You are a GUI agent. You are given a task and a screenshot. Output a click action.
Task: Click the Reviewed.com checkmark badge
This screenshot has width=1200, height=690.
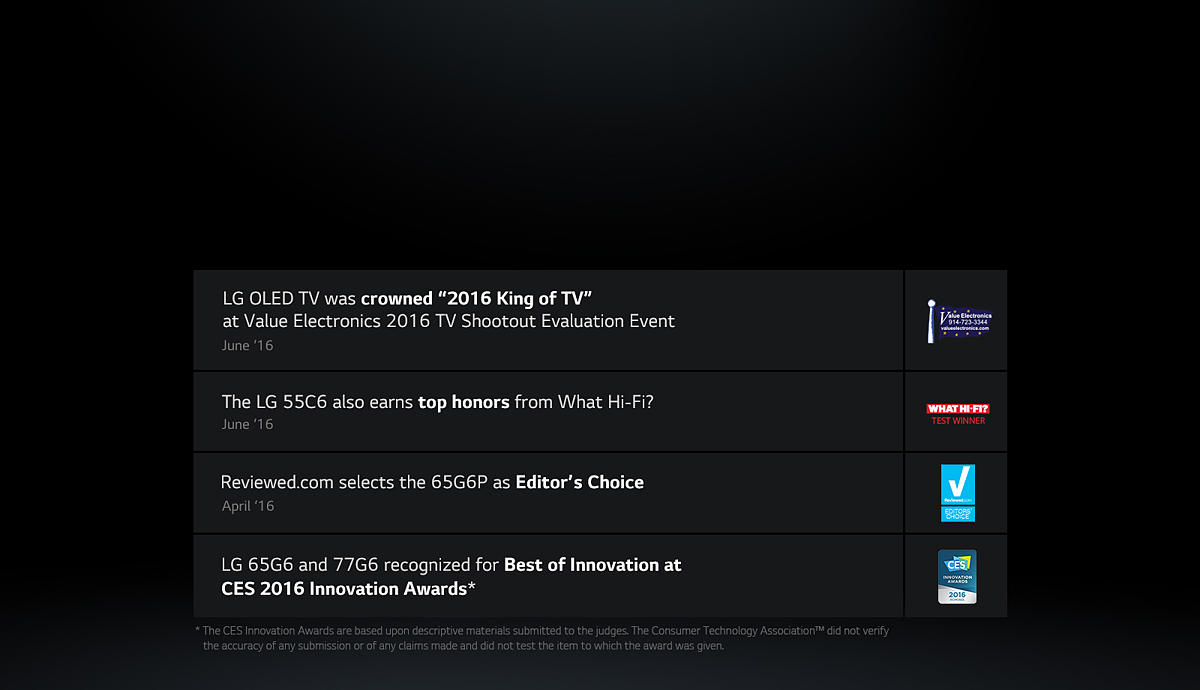click(x=958, y=492)
